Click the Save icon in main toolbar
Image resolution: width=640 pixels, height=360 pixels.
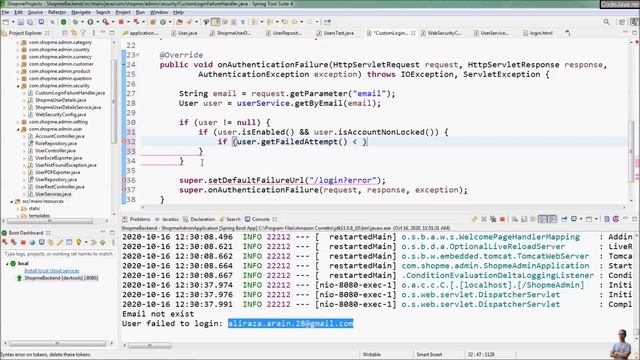point(20,22)
